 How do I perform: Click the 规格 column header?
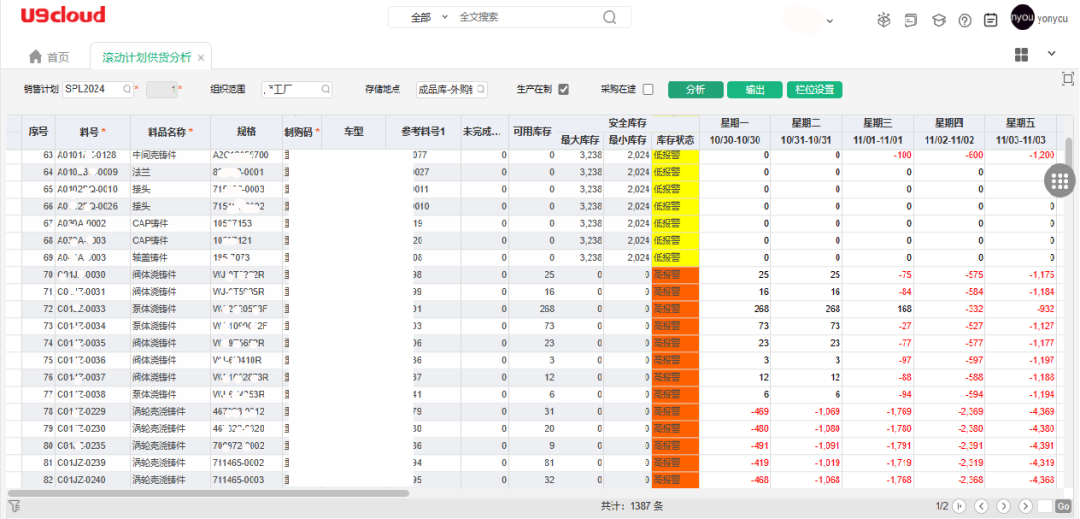246,131
